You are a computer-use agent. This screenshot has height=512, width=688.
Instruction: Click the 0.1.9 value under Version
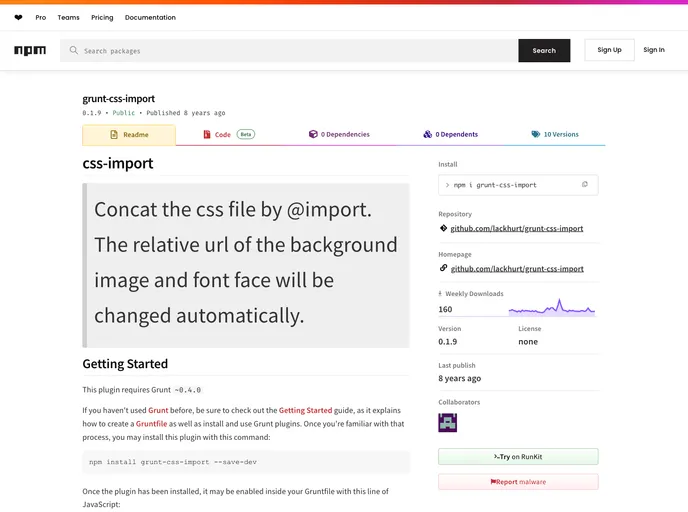pyautogui.click(x=447, y=342)
